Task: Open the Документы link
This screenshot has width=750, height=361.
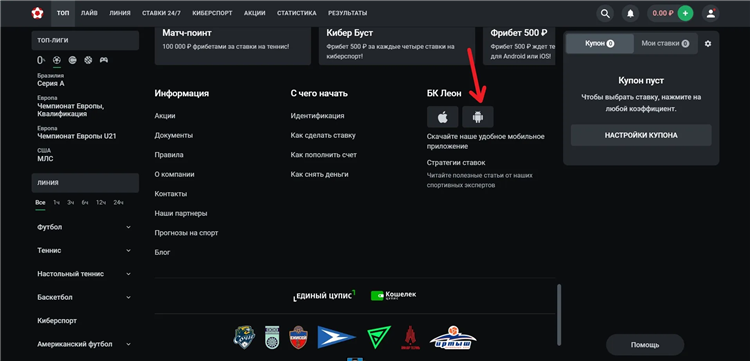Action: point(174,135)
